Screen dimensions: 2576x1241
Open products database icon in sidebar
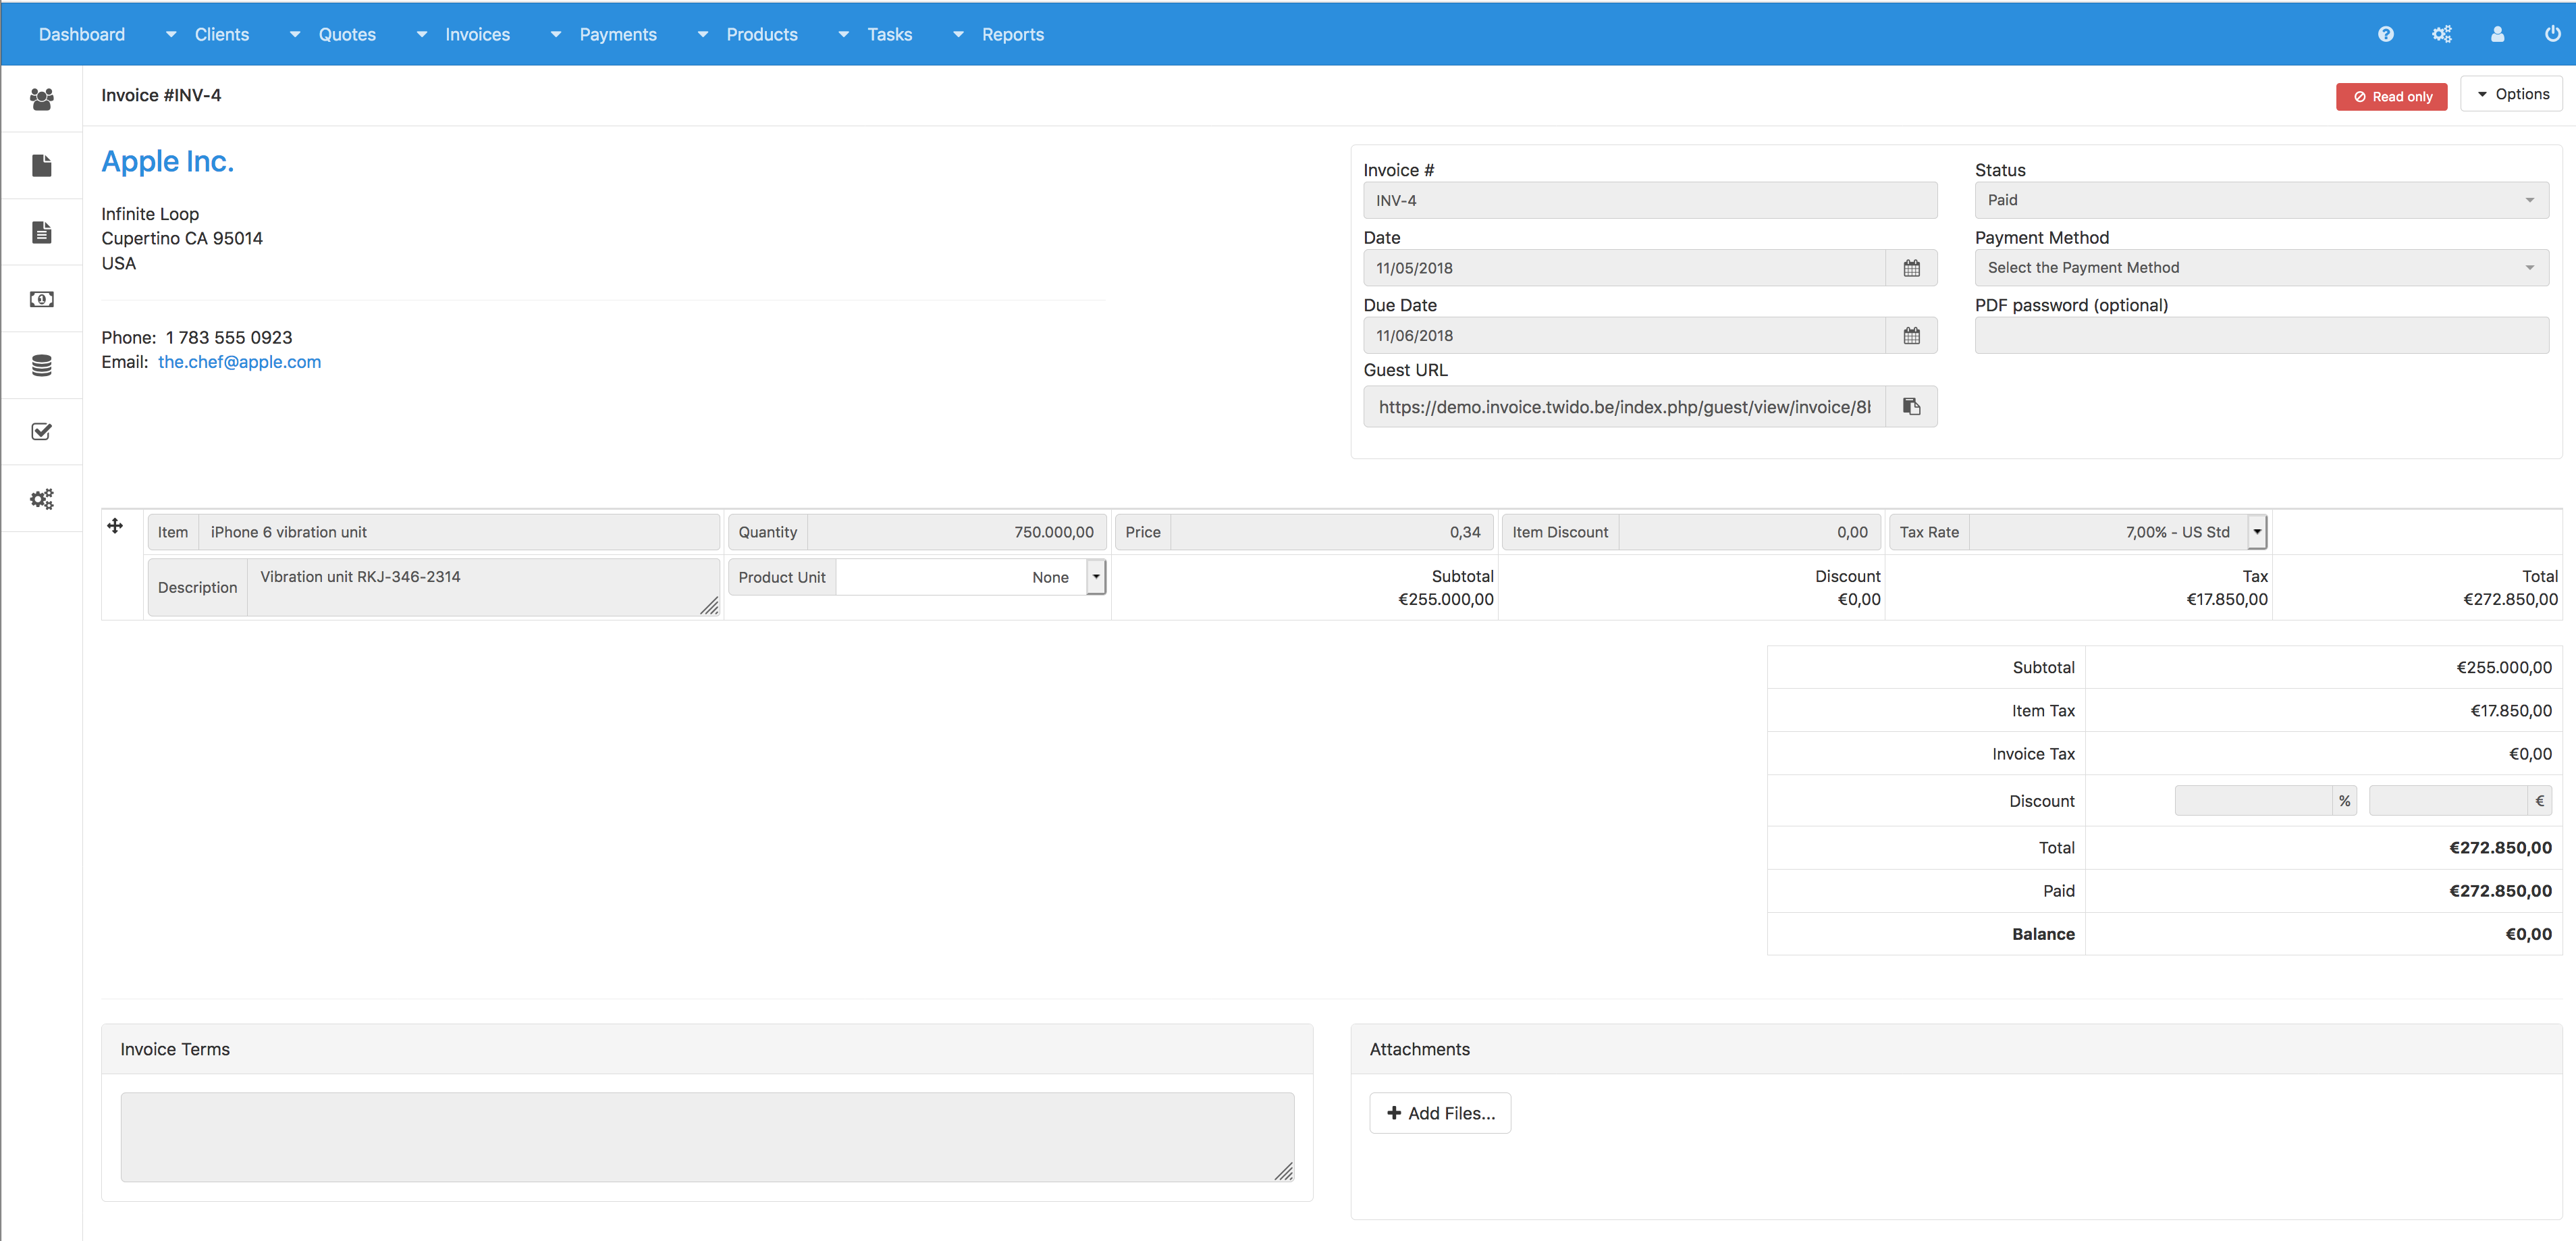tap(41, 365)
